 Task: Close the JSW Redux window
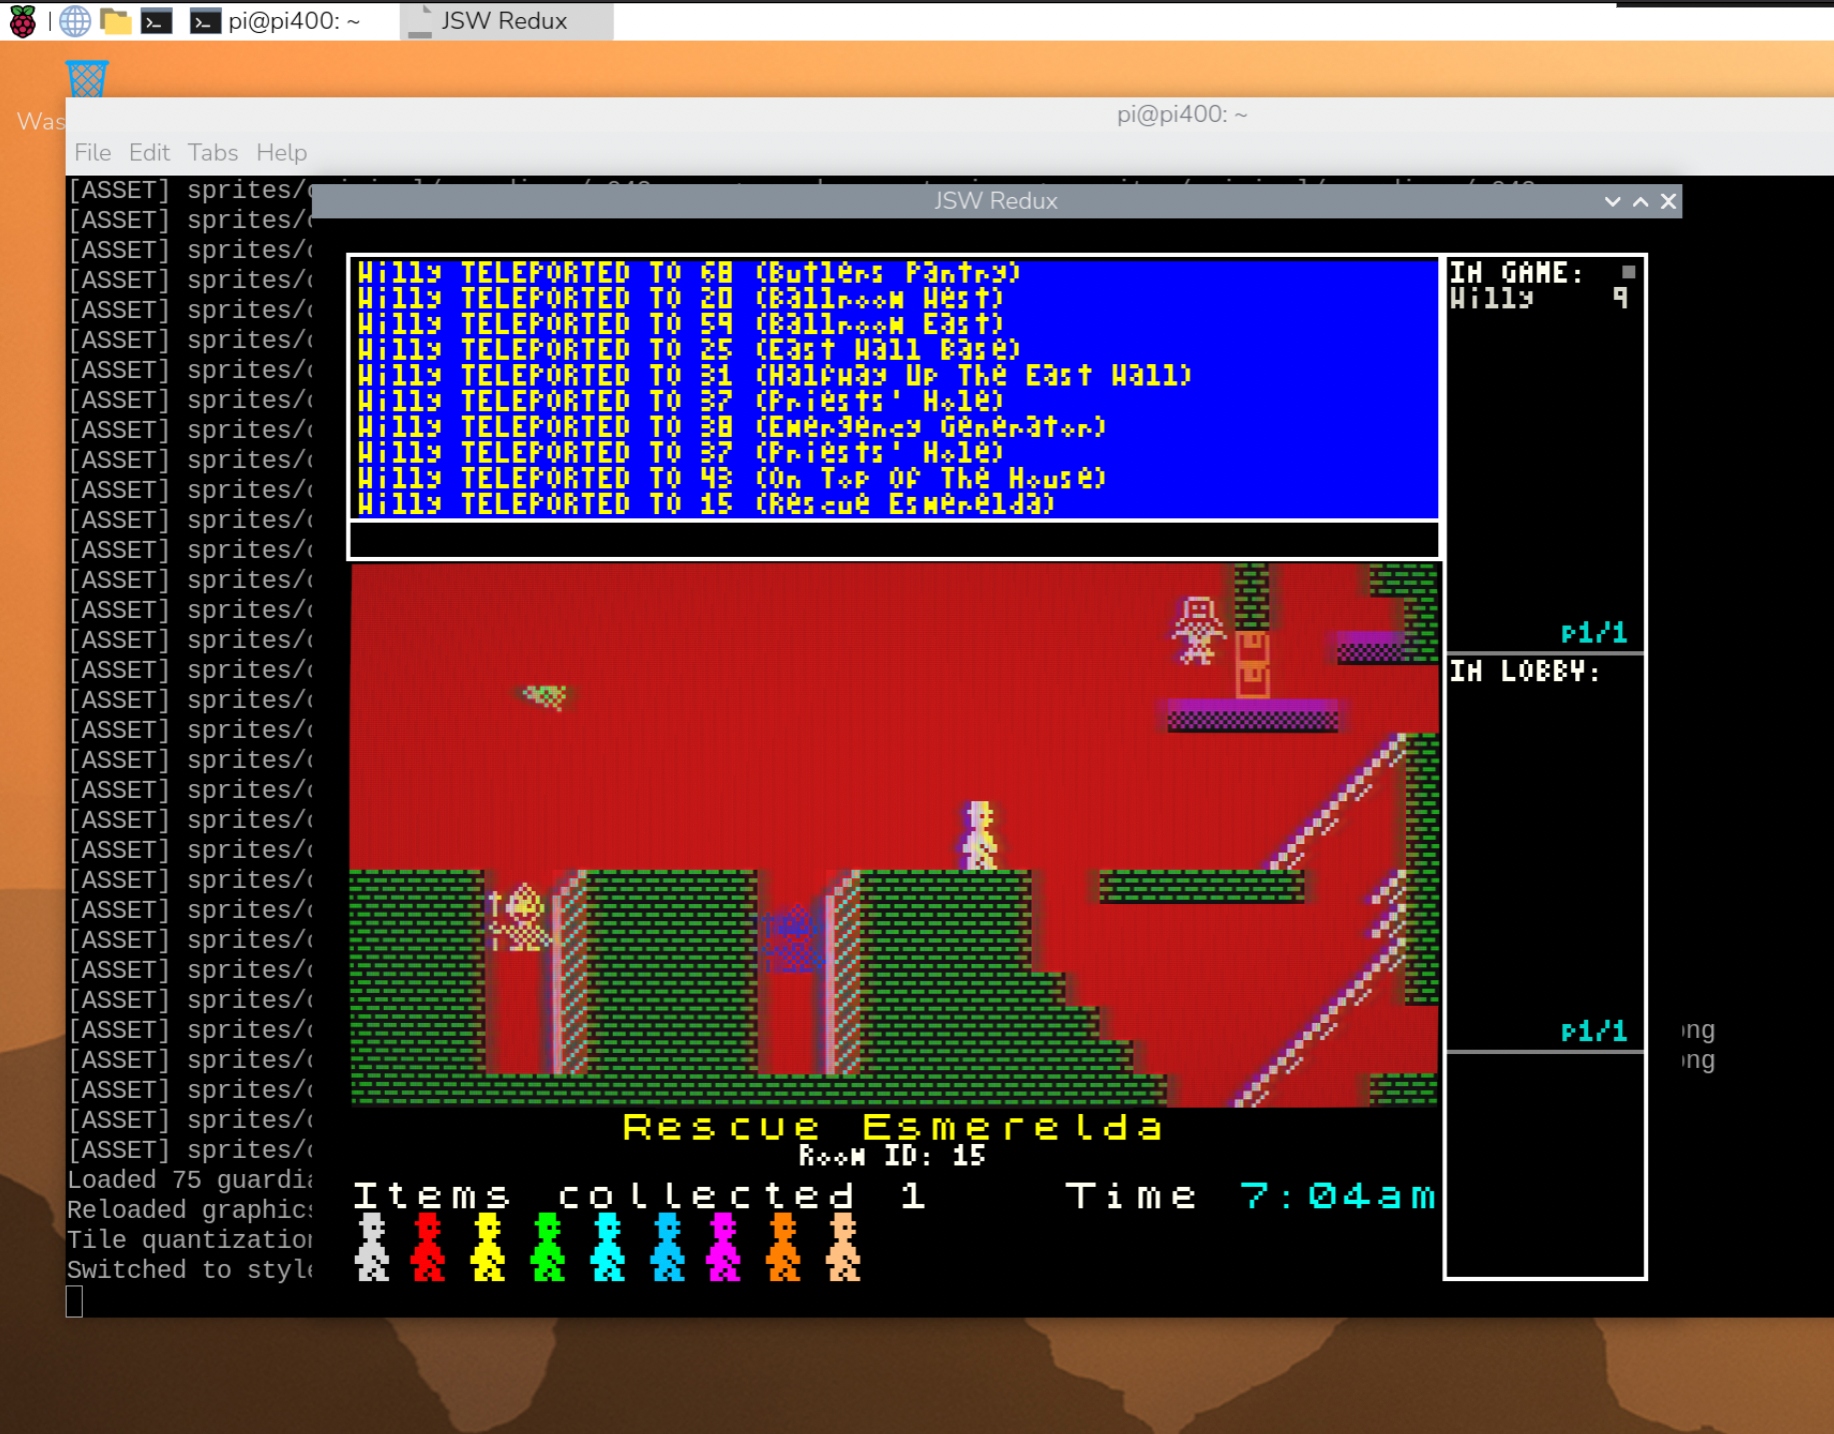pyautogui.click(x=1668, y=201)
